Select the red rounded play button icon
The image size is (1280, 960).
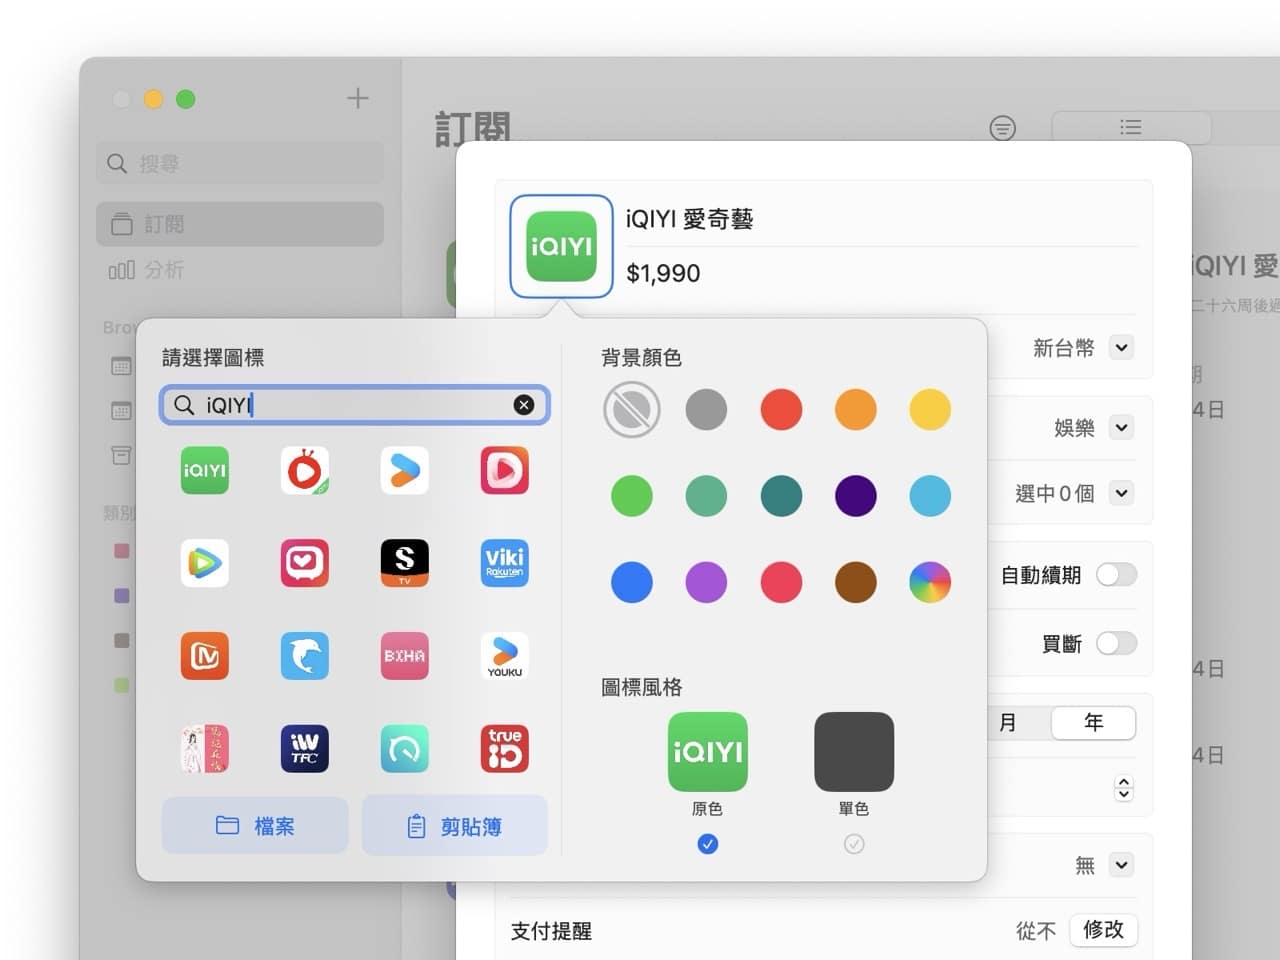tap(505, 470)
